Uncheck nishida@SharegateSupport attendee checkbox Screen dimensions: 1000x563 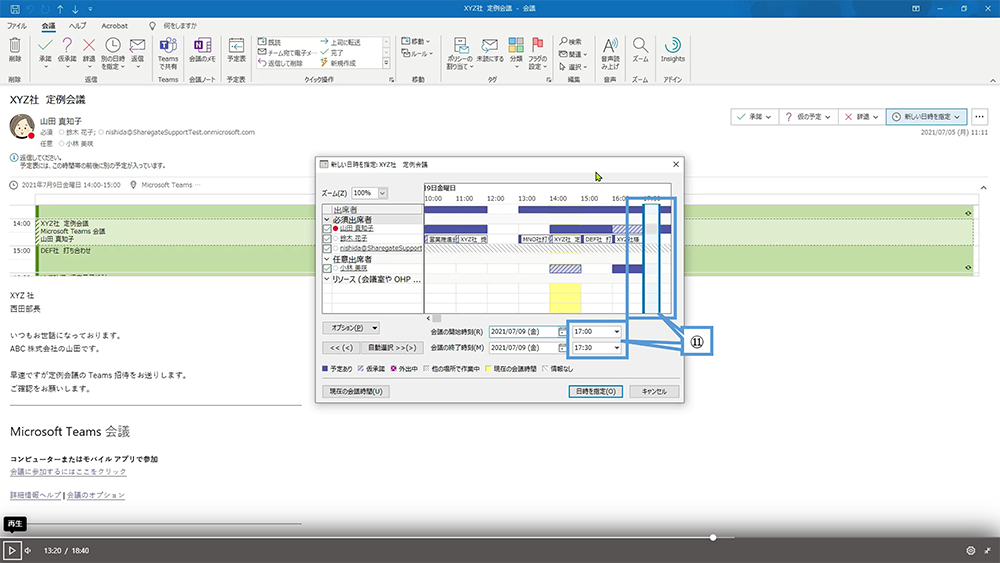[x=327, y=249]
